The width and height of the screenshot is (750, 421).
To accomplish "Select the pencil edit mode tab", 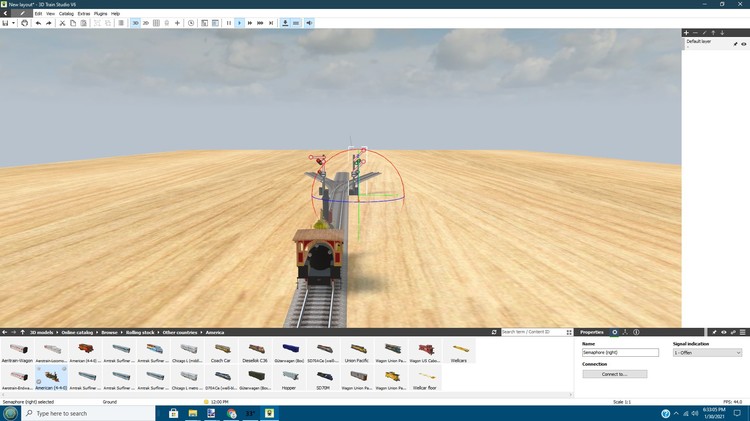I will (x=22, y=13).
